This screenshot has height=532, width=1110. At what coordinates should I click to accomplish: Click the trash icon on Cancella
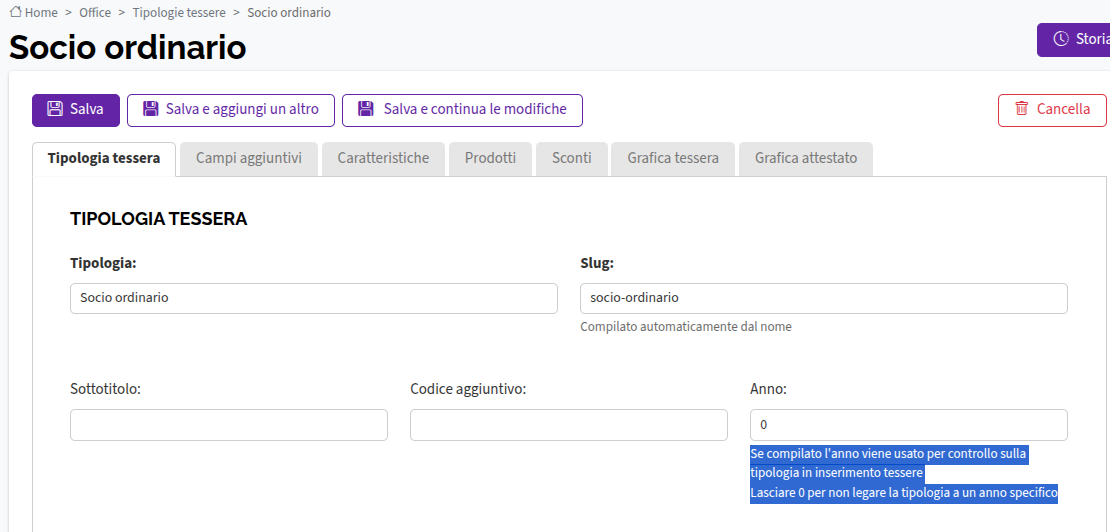pyautogui.click(x=1022, y=109)
